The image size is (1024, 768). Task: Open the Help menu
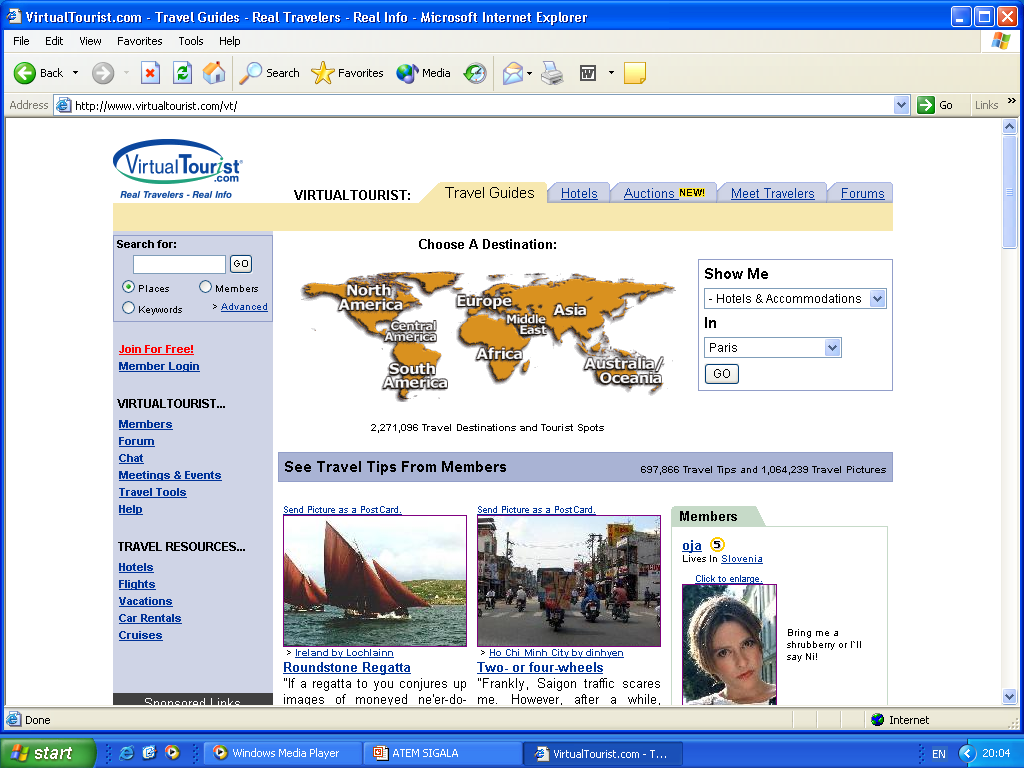pyautogui.click(x=229, y=41)
